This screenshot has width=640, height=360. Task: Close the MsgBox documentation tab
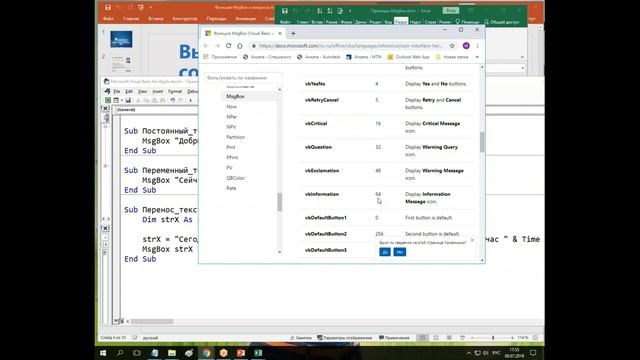point(280,33)
